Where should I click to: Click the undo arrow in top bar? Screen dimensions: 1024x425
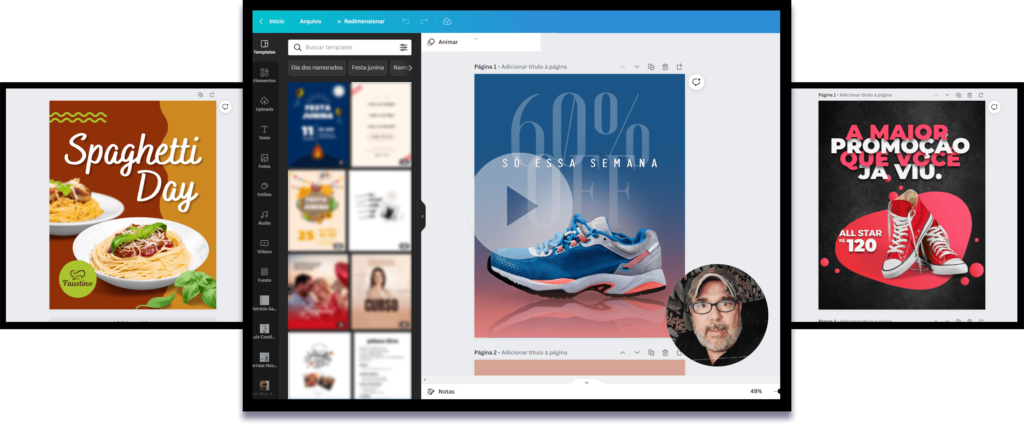[406, 21]
